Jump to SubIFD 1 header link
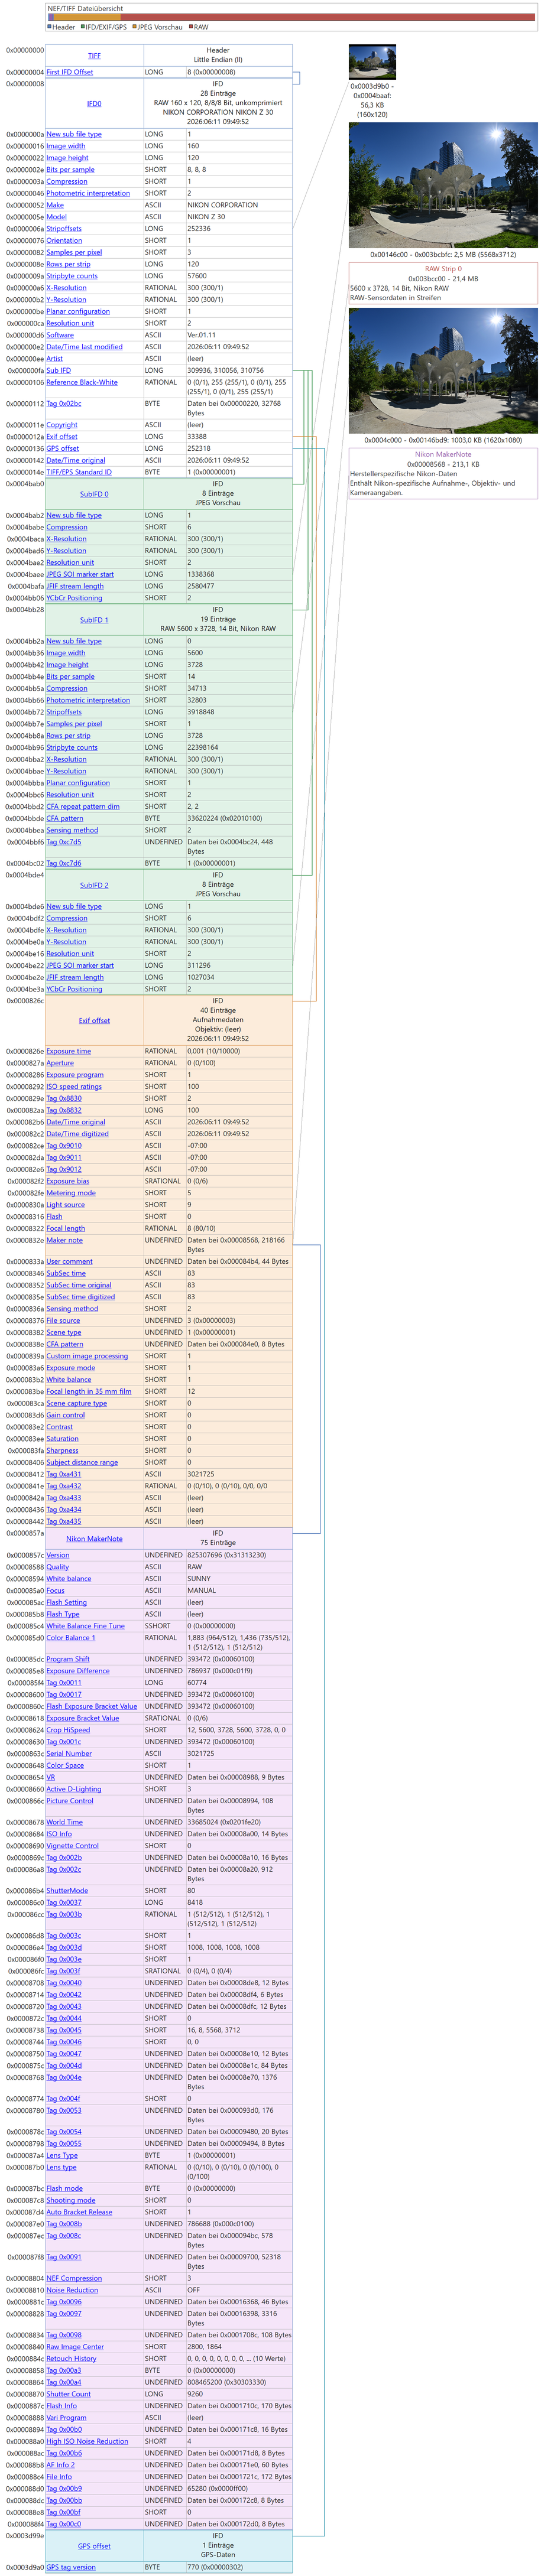 click(94, 620)
